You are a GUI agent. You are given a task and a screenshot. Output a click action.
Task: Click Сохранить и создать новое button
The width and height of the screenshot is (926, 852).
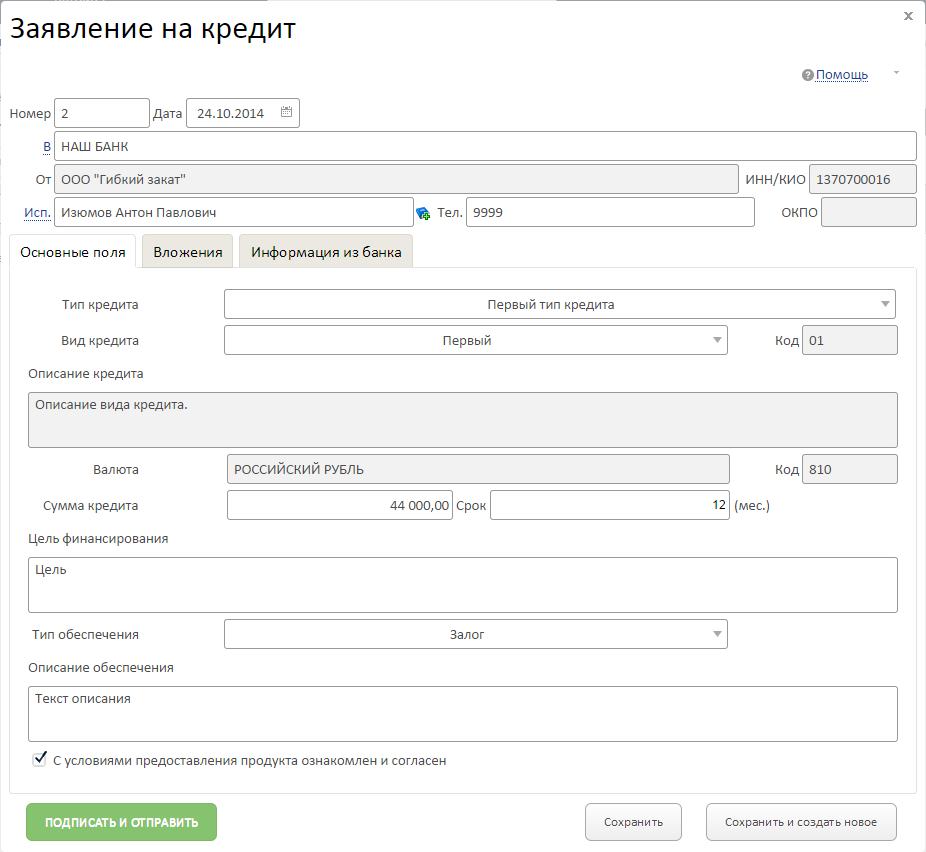coord(801,822)
